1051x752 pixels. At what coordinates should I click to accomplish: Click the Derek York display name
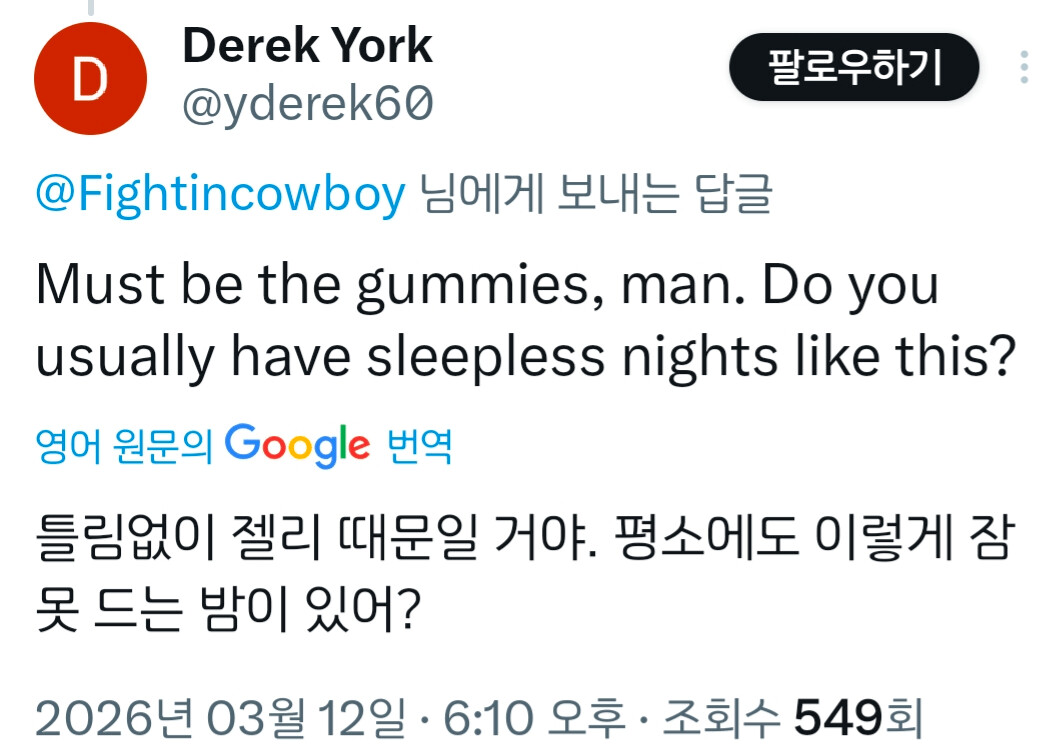[x=307, y=46]
